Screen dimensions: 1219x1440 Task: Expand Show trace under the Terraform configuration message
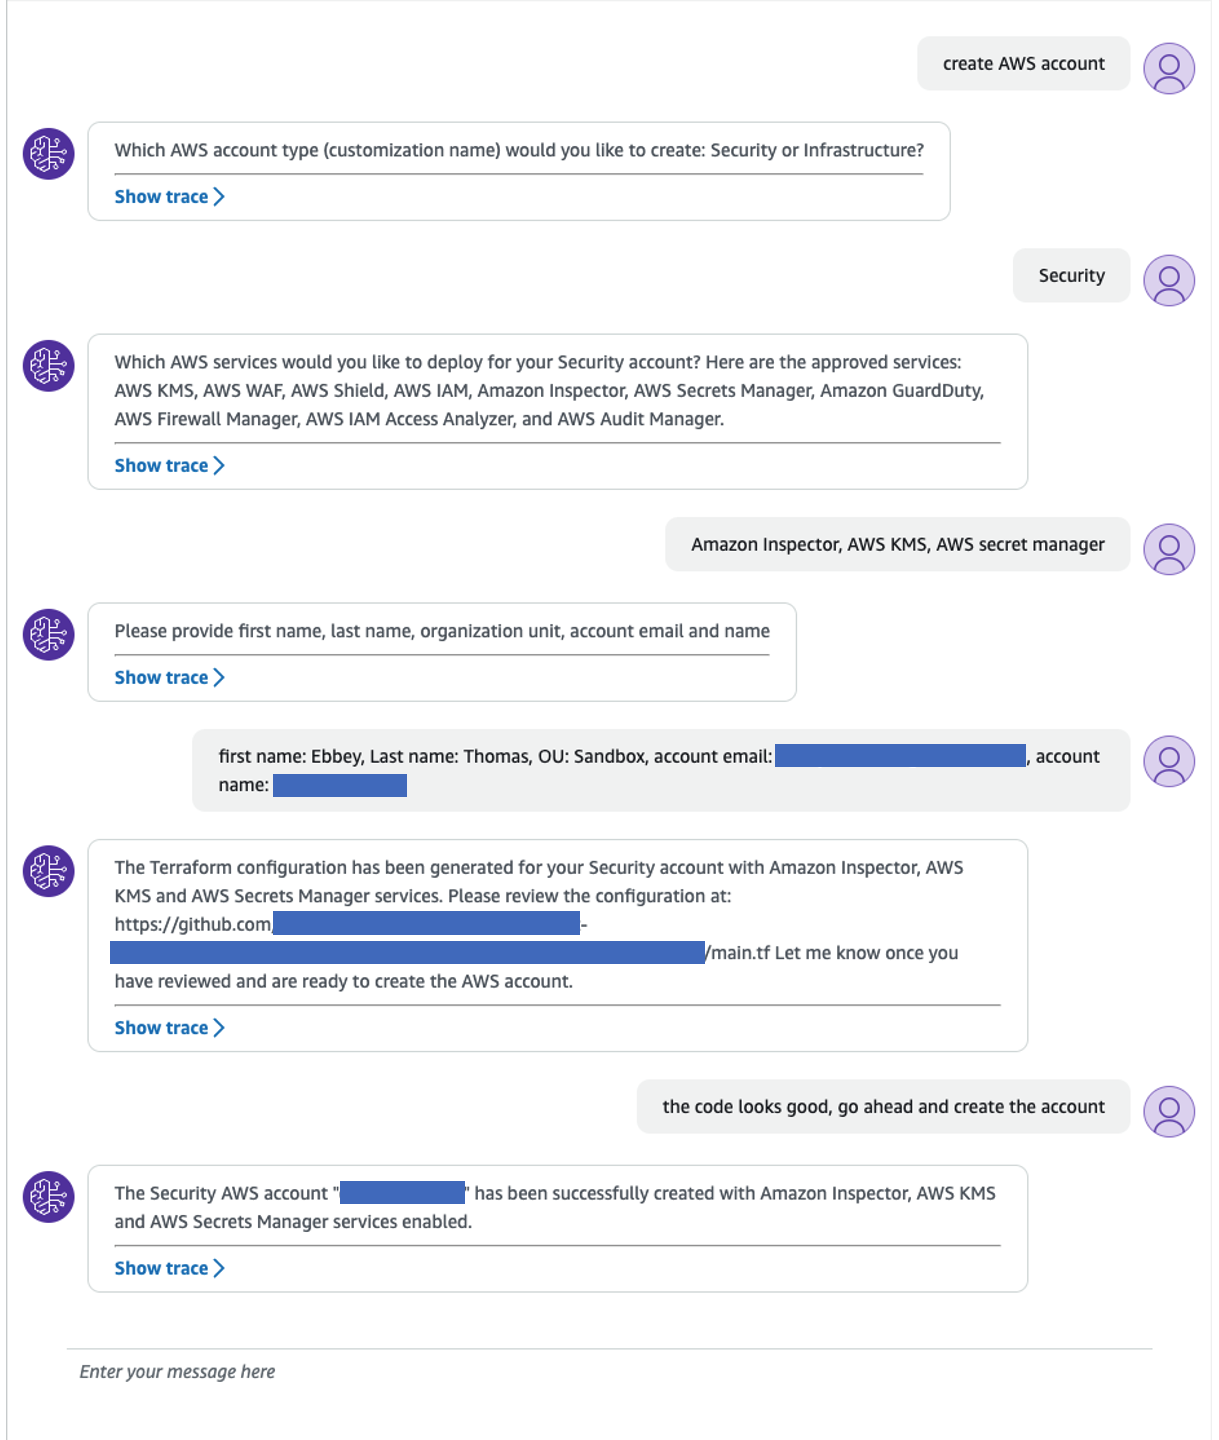click(x=168, y=1027)
